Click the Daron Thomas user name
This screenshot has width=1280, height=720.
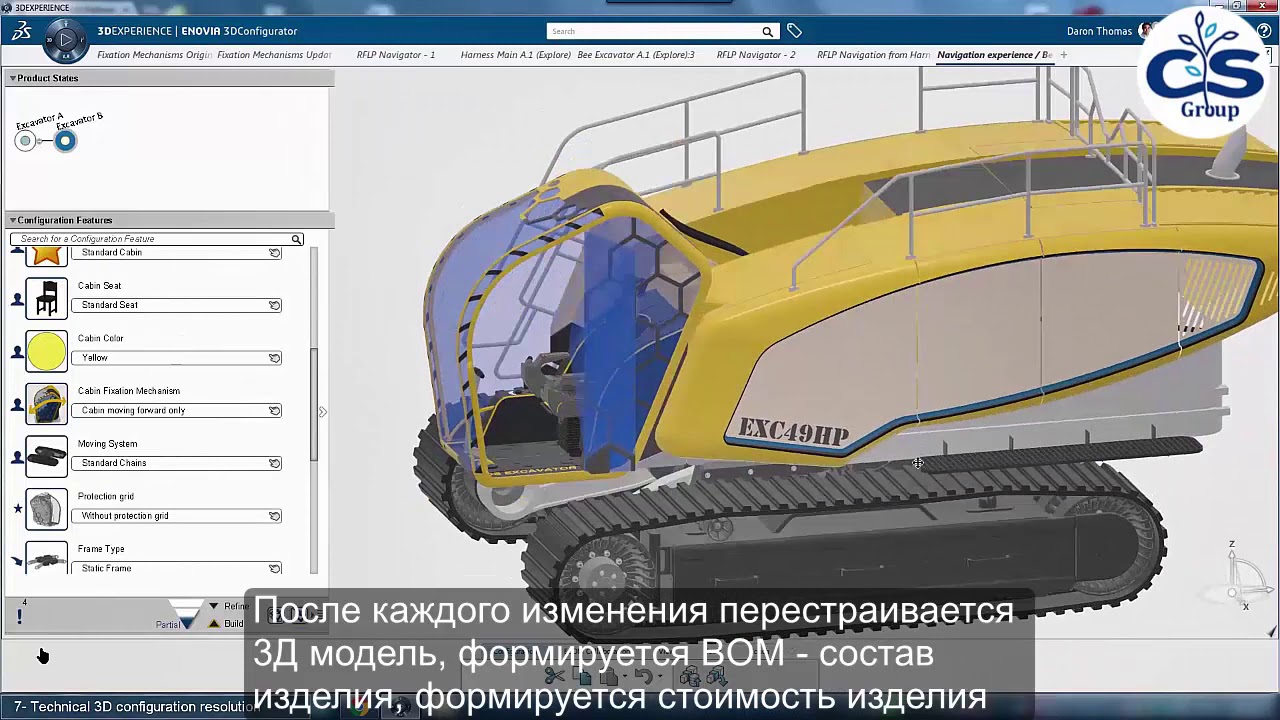pos(1099,31)
